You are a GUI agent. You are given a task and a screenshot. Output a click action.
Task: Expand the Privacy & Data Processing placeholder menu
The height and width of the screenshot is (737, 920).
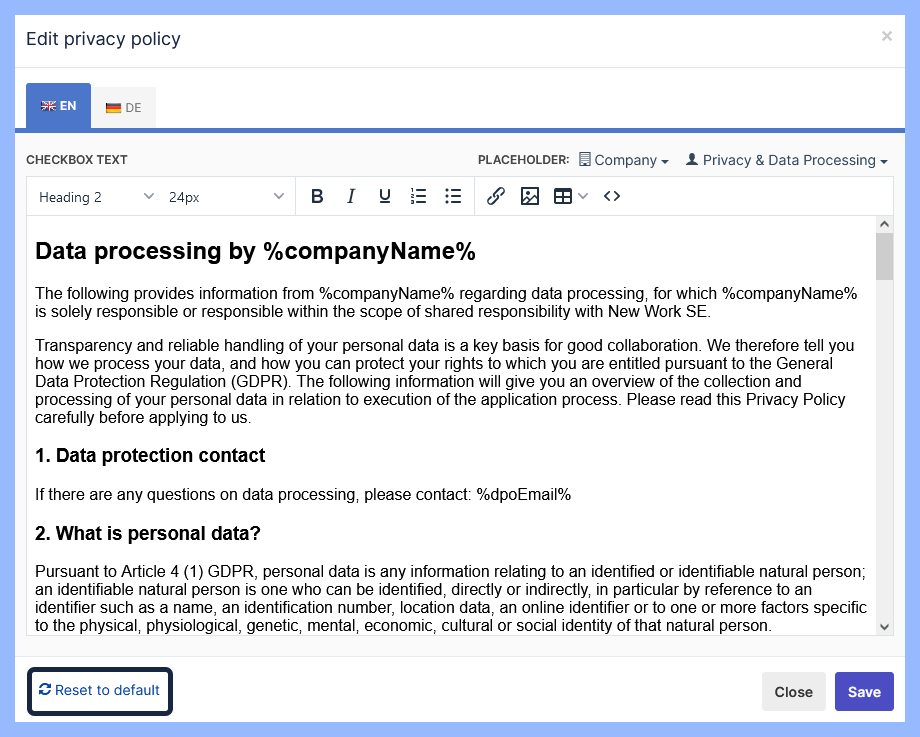pos(787,160)
